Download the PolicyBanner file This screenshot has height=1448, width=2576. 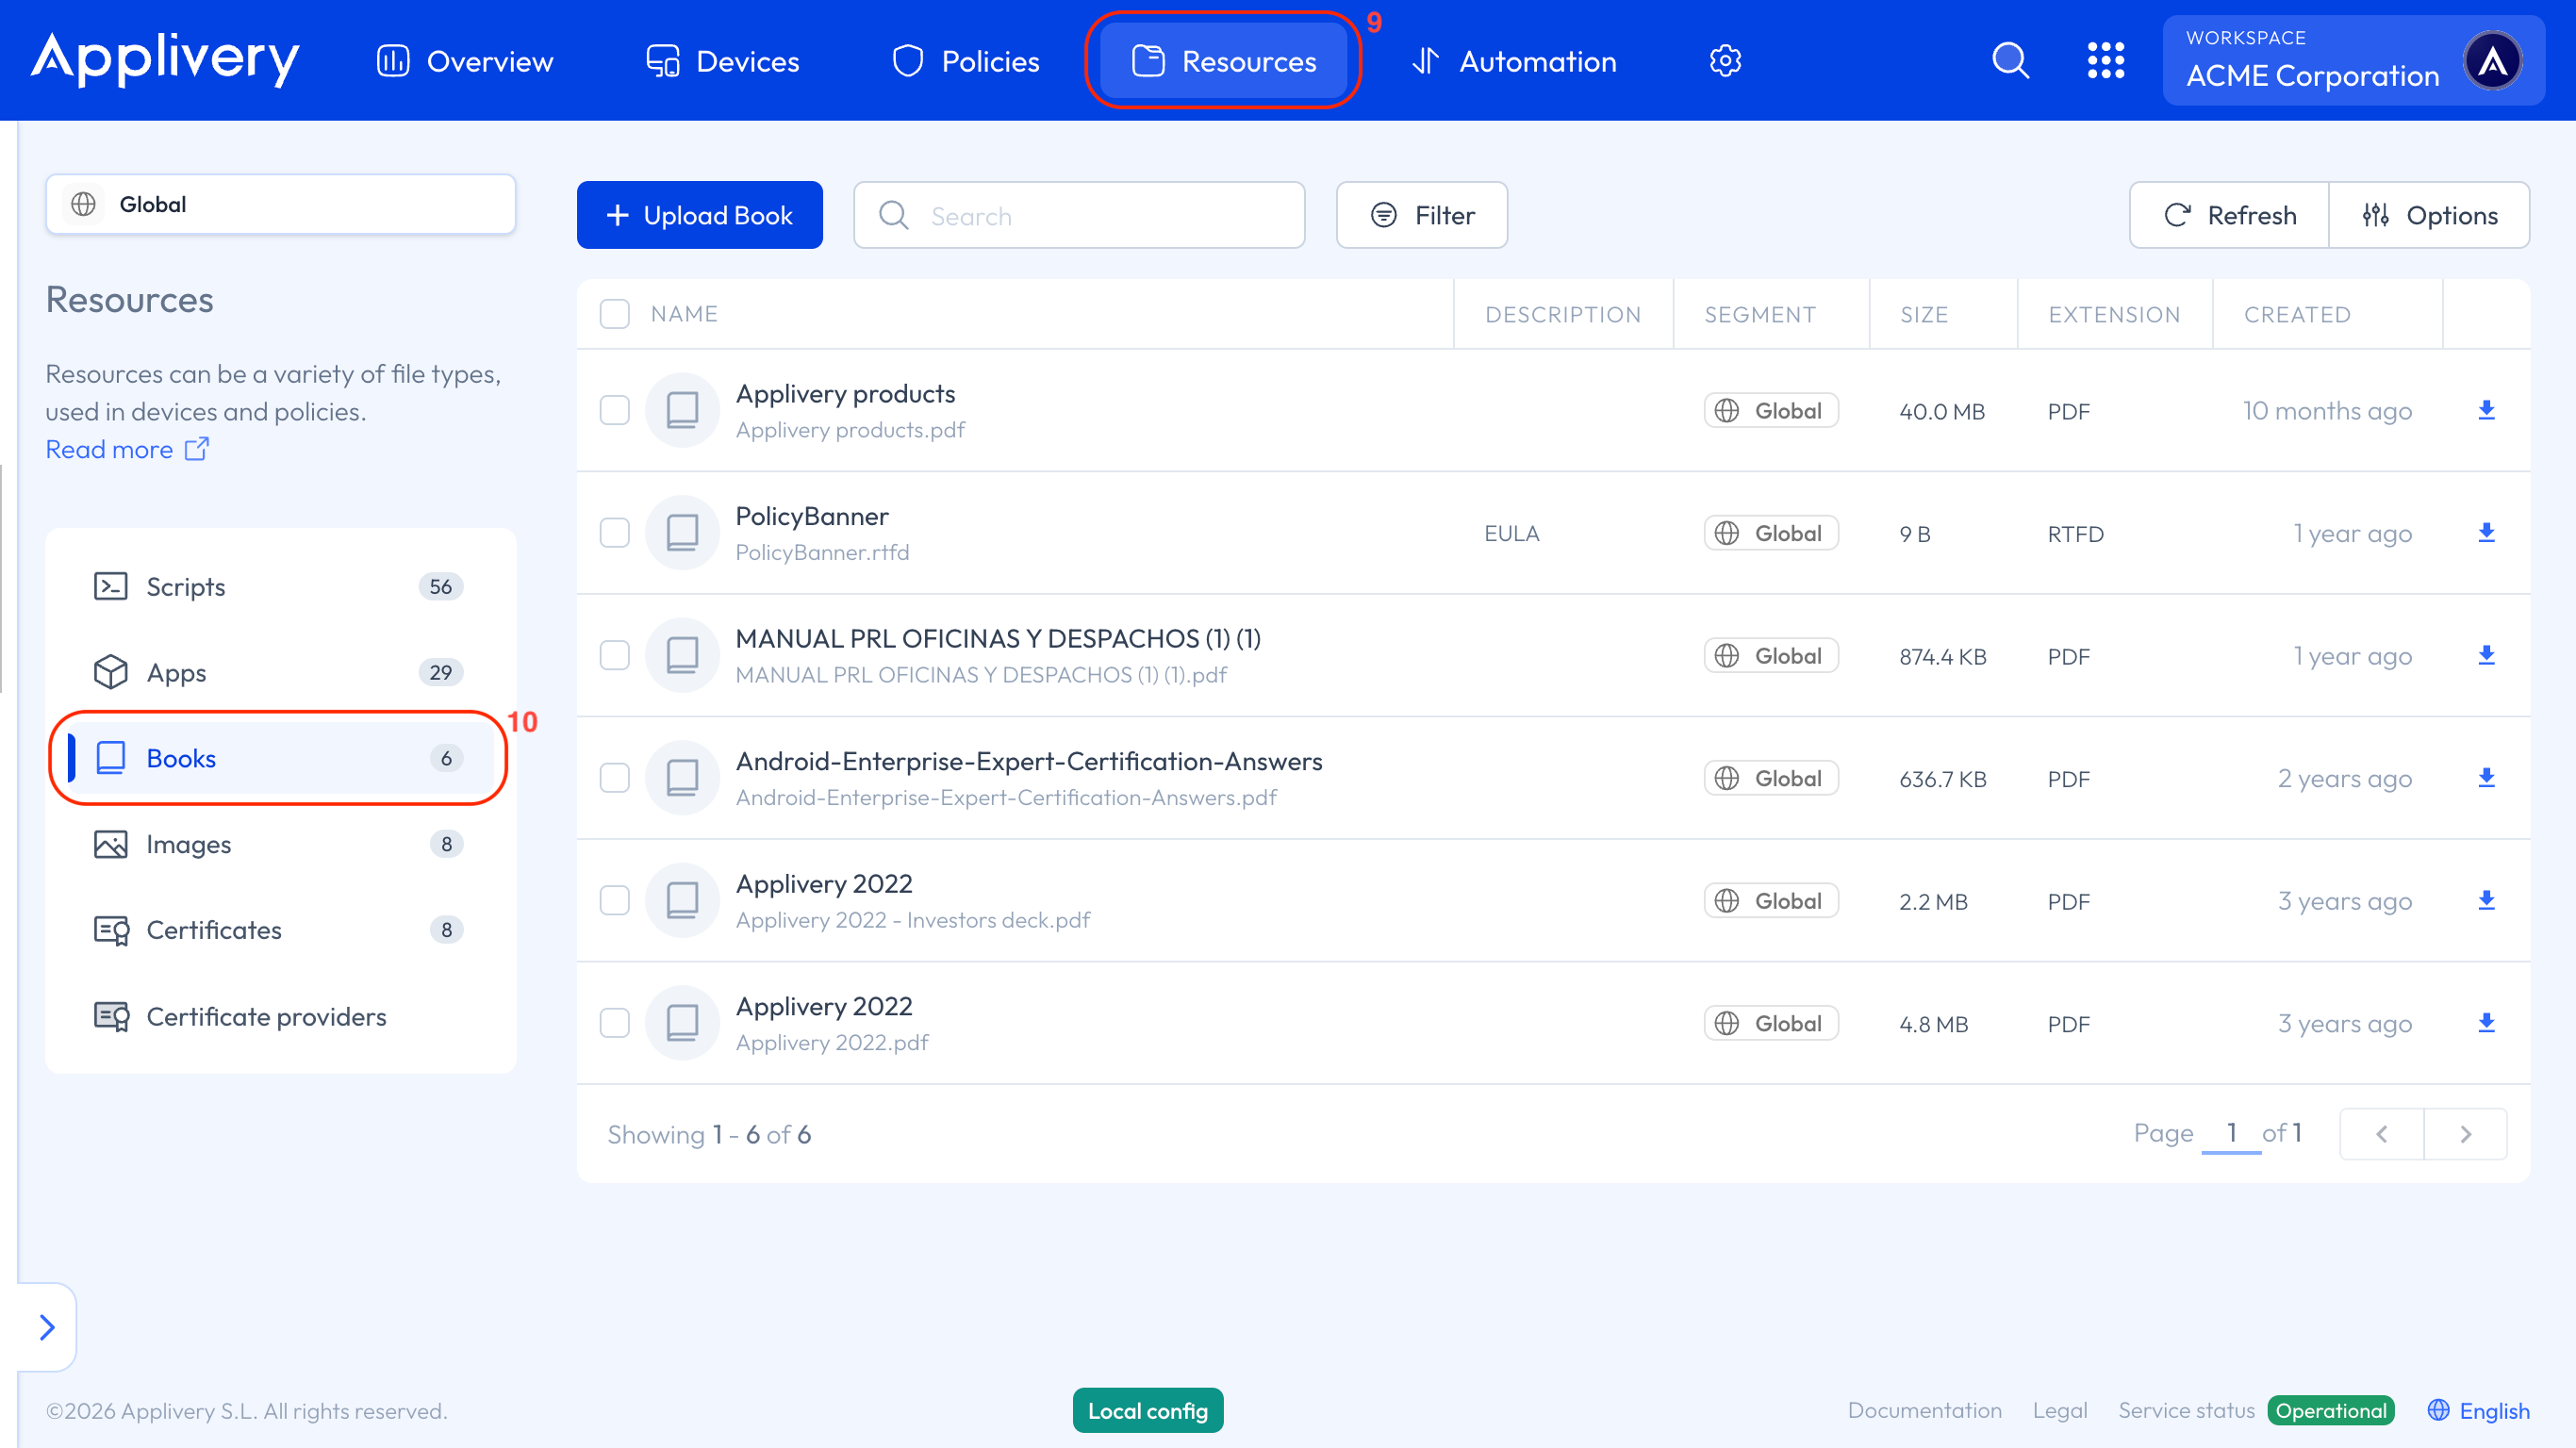click(x=2486, y=533)
